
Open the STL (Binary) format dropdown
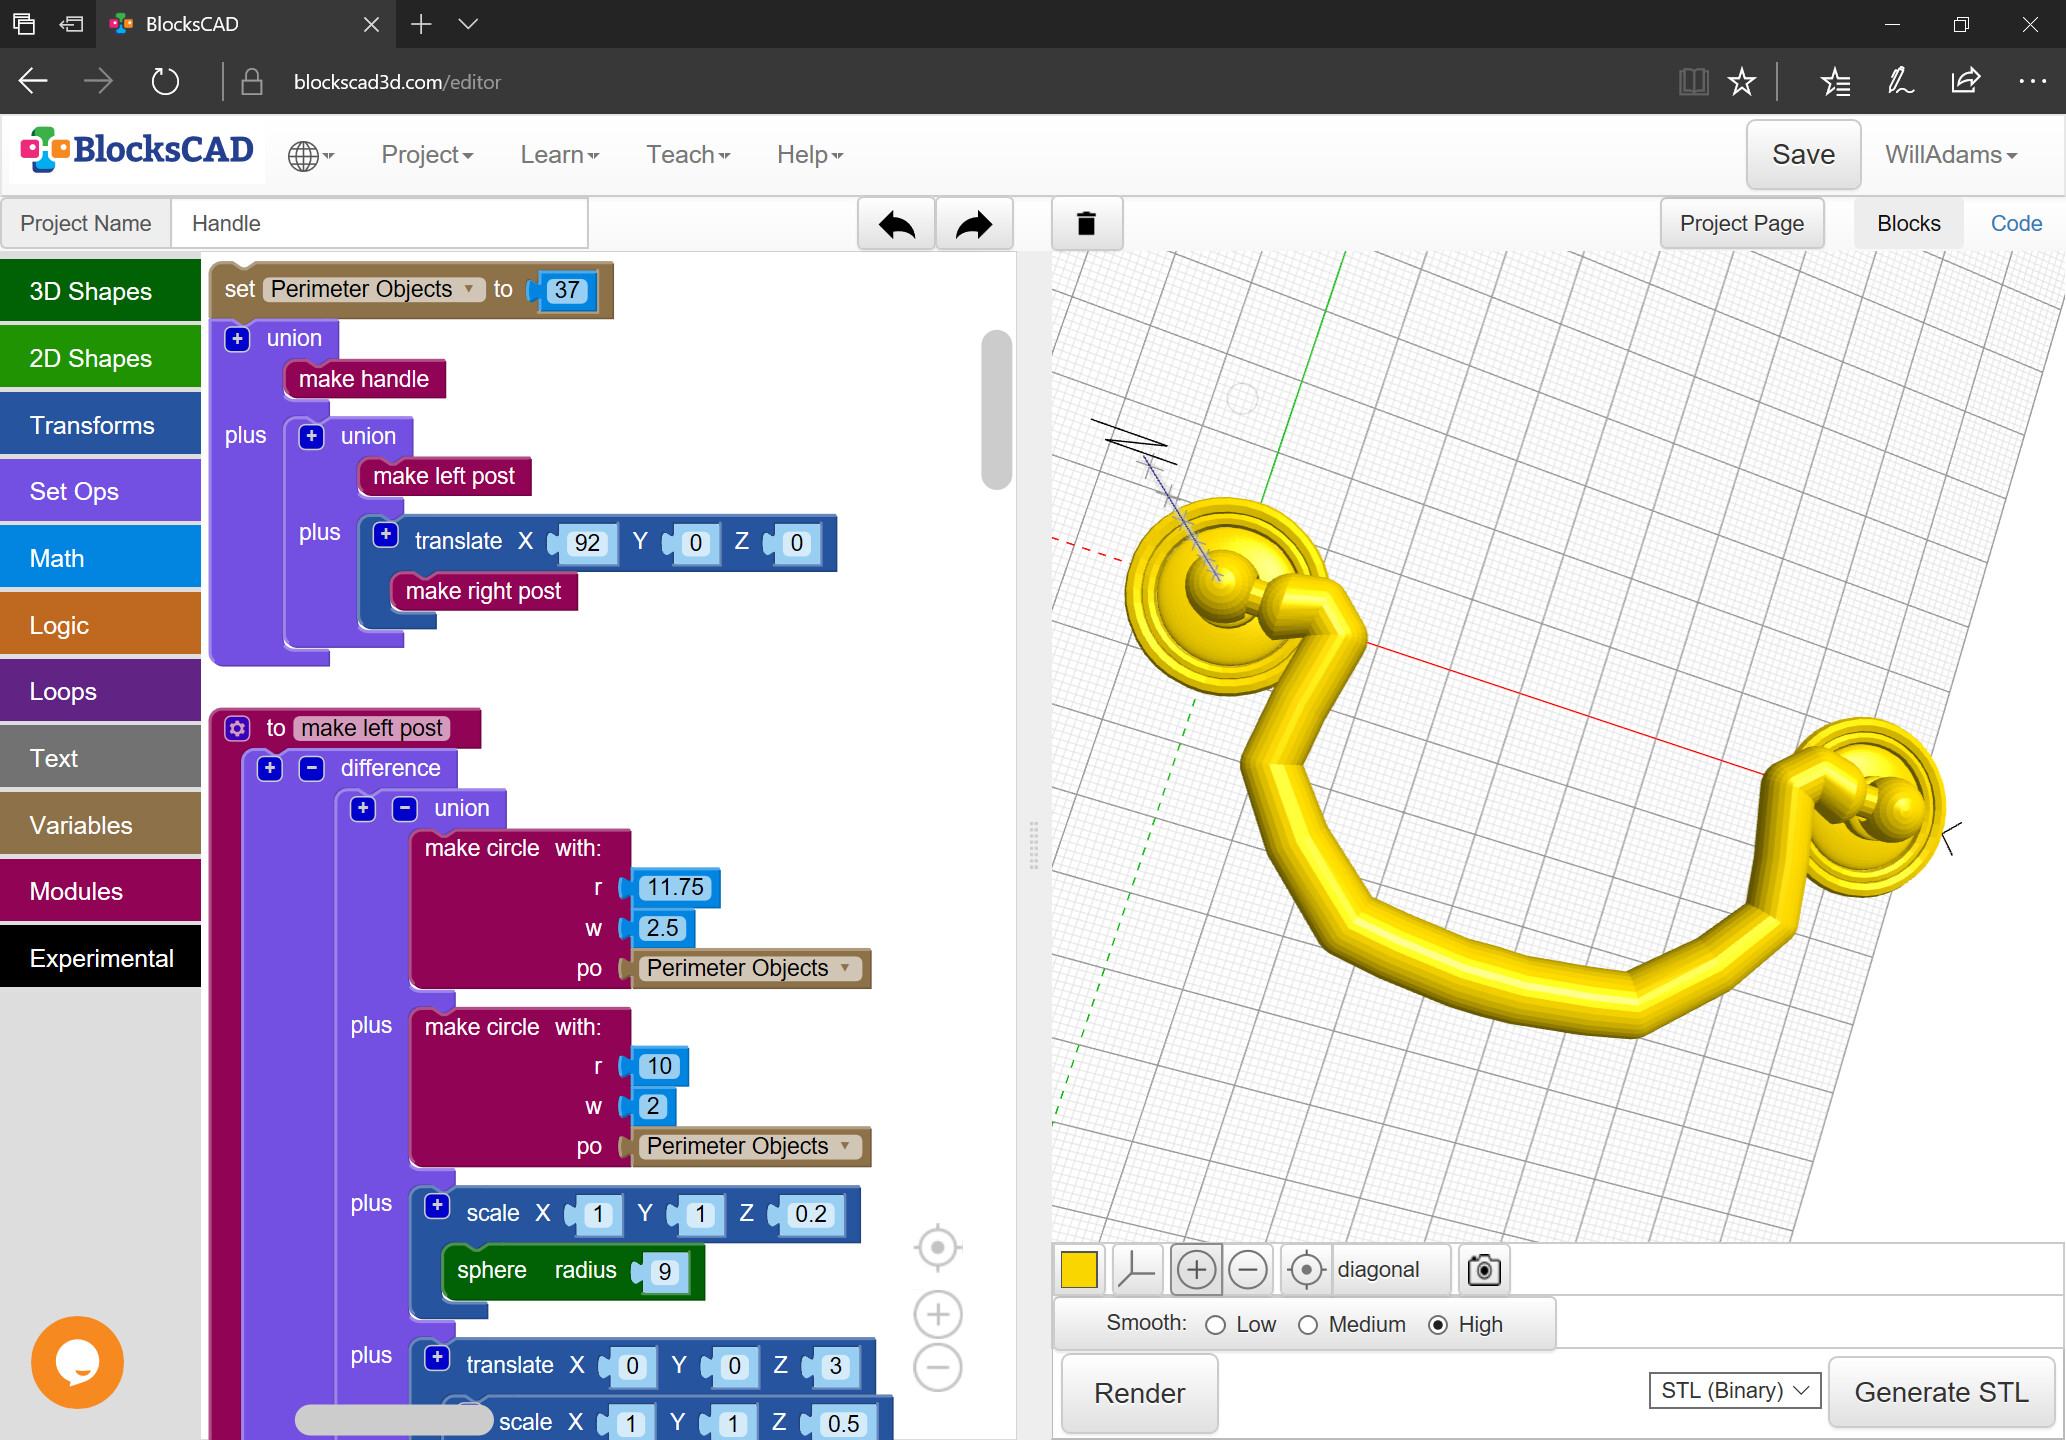point(1735,1390)
